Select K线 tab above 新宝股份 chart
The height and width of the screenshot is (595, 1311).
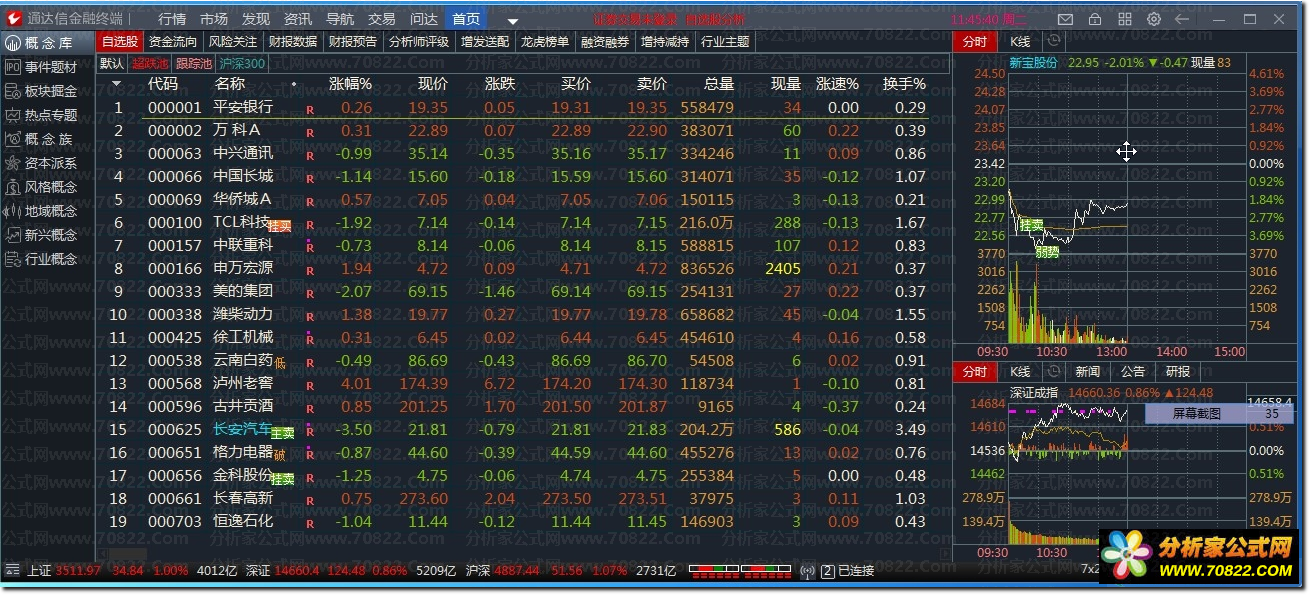(x=1020, y=41)
